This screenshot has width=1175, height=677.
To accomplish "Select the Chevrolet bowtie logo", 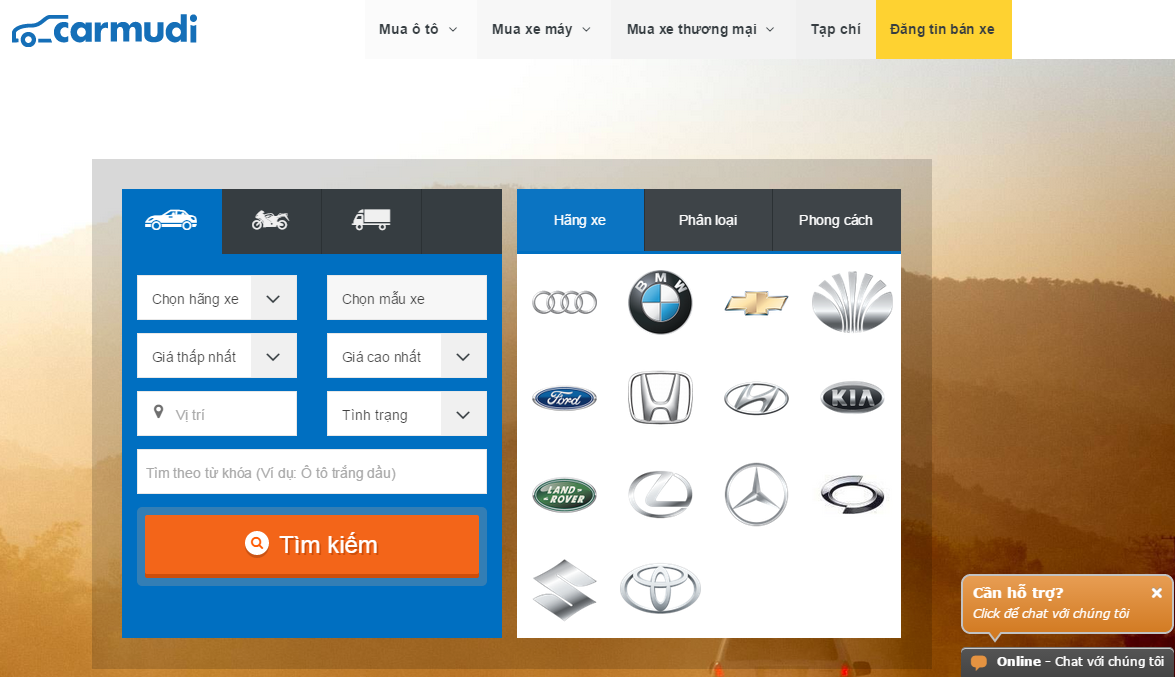I will click(756, 302).
